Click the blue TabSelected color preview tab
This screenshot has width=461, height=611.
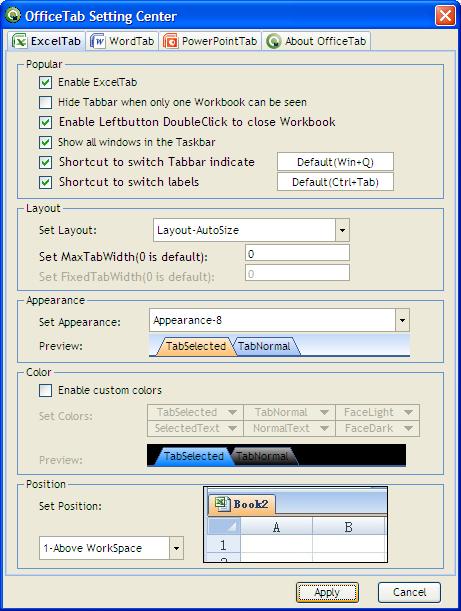pos(193,456)
